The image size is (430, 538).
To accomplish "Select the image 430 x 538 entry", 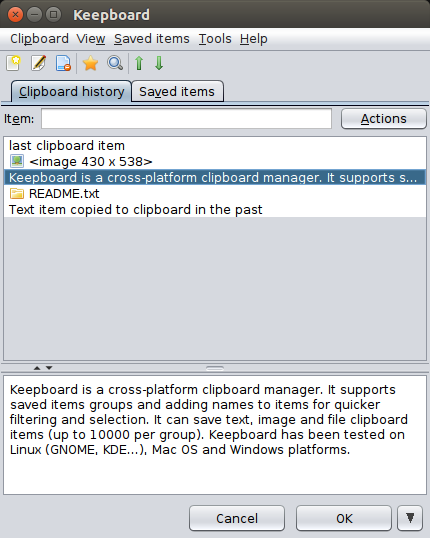I will (215, 162).
